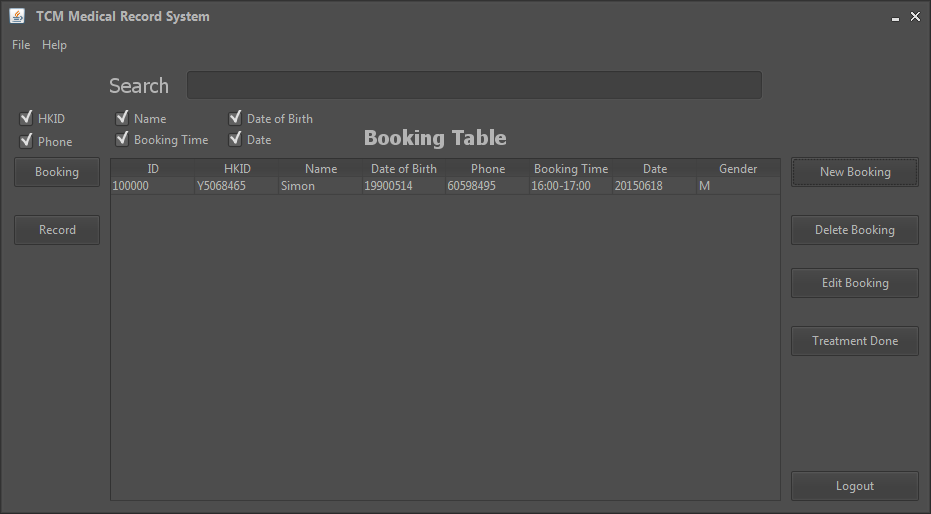The image size is (931, 514).
Task: Click the Phone column header
Action: (x=487, y=169)
